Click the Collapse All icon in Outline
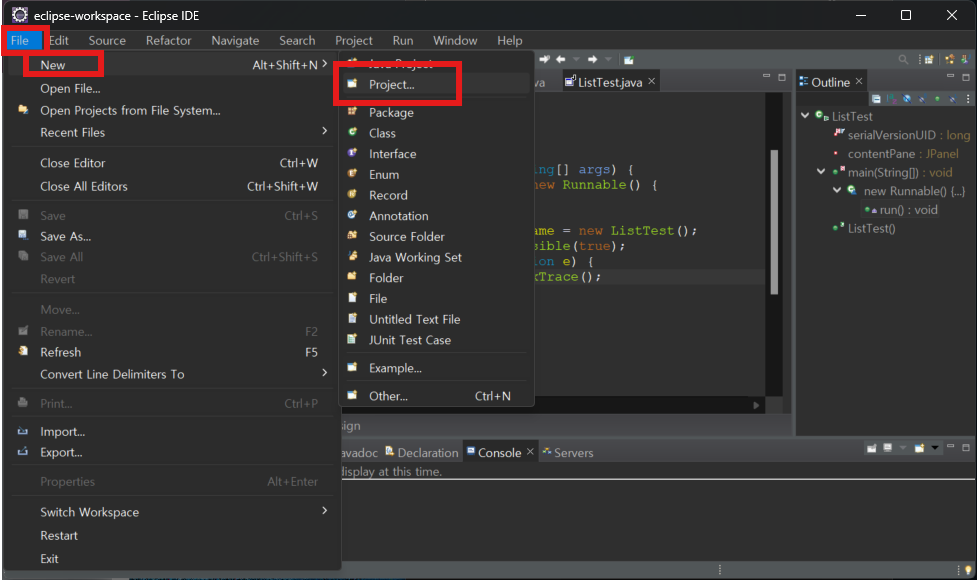This screenshot has height=580, width=977. [x=876, y=98]
